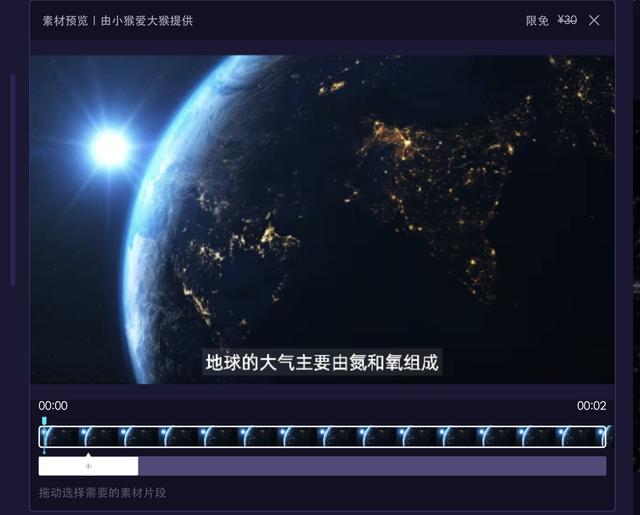This screenshot has width=640, height=515.
Task: Click the cyan playhead marker on the filmstrip
Action: [x=44, y=420]
